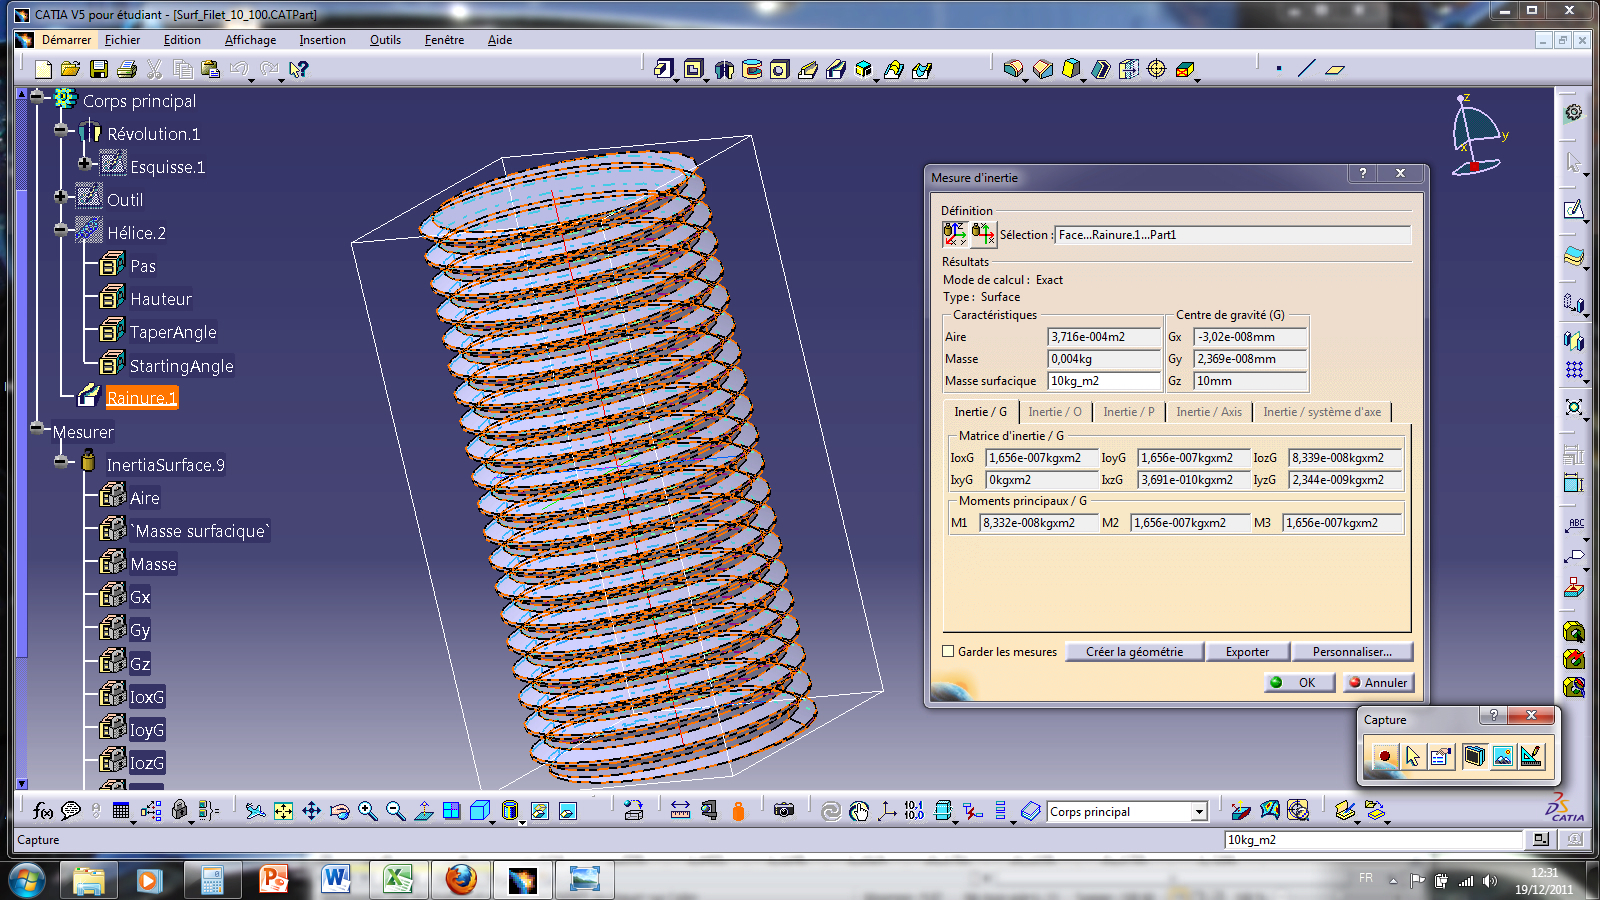Screen dimensions: 1600x900
Task: Create a new document with New icon
Action: tap(43, 69)
